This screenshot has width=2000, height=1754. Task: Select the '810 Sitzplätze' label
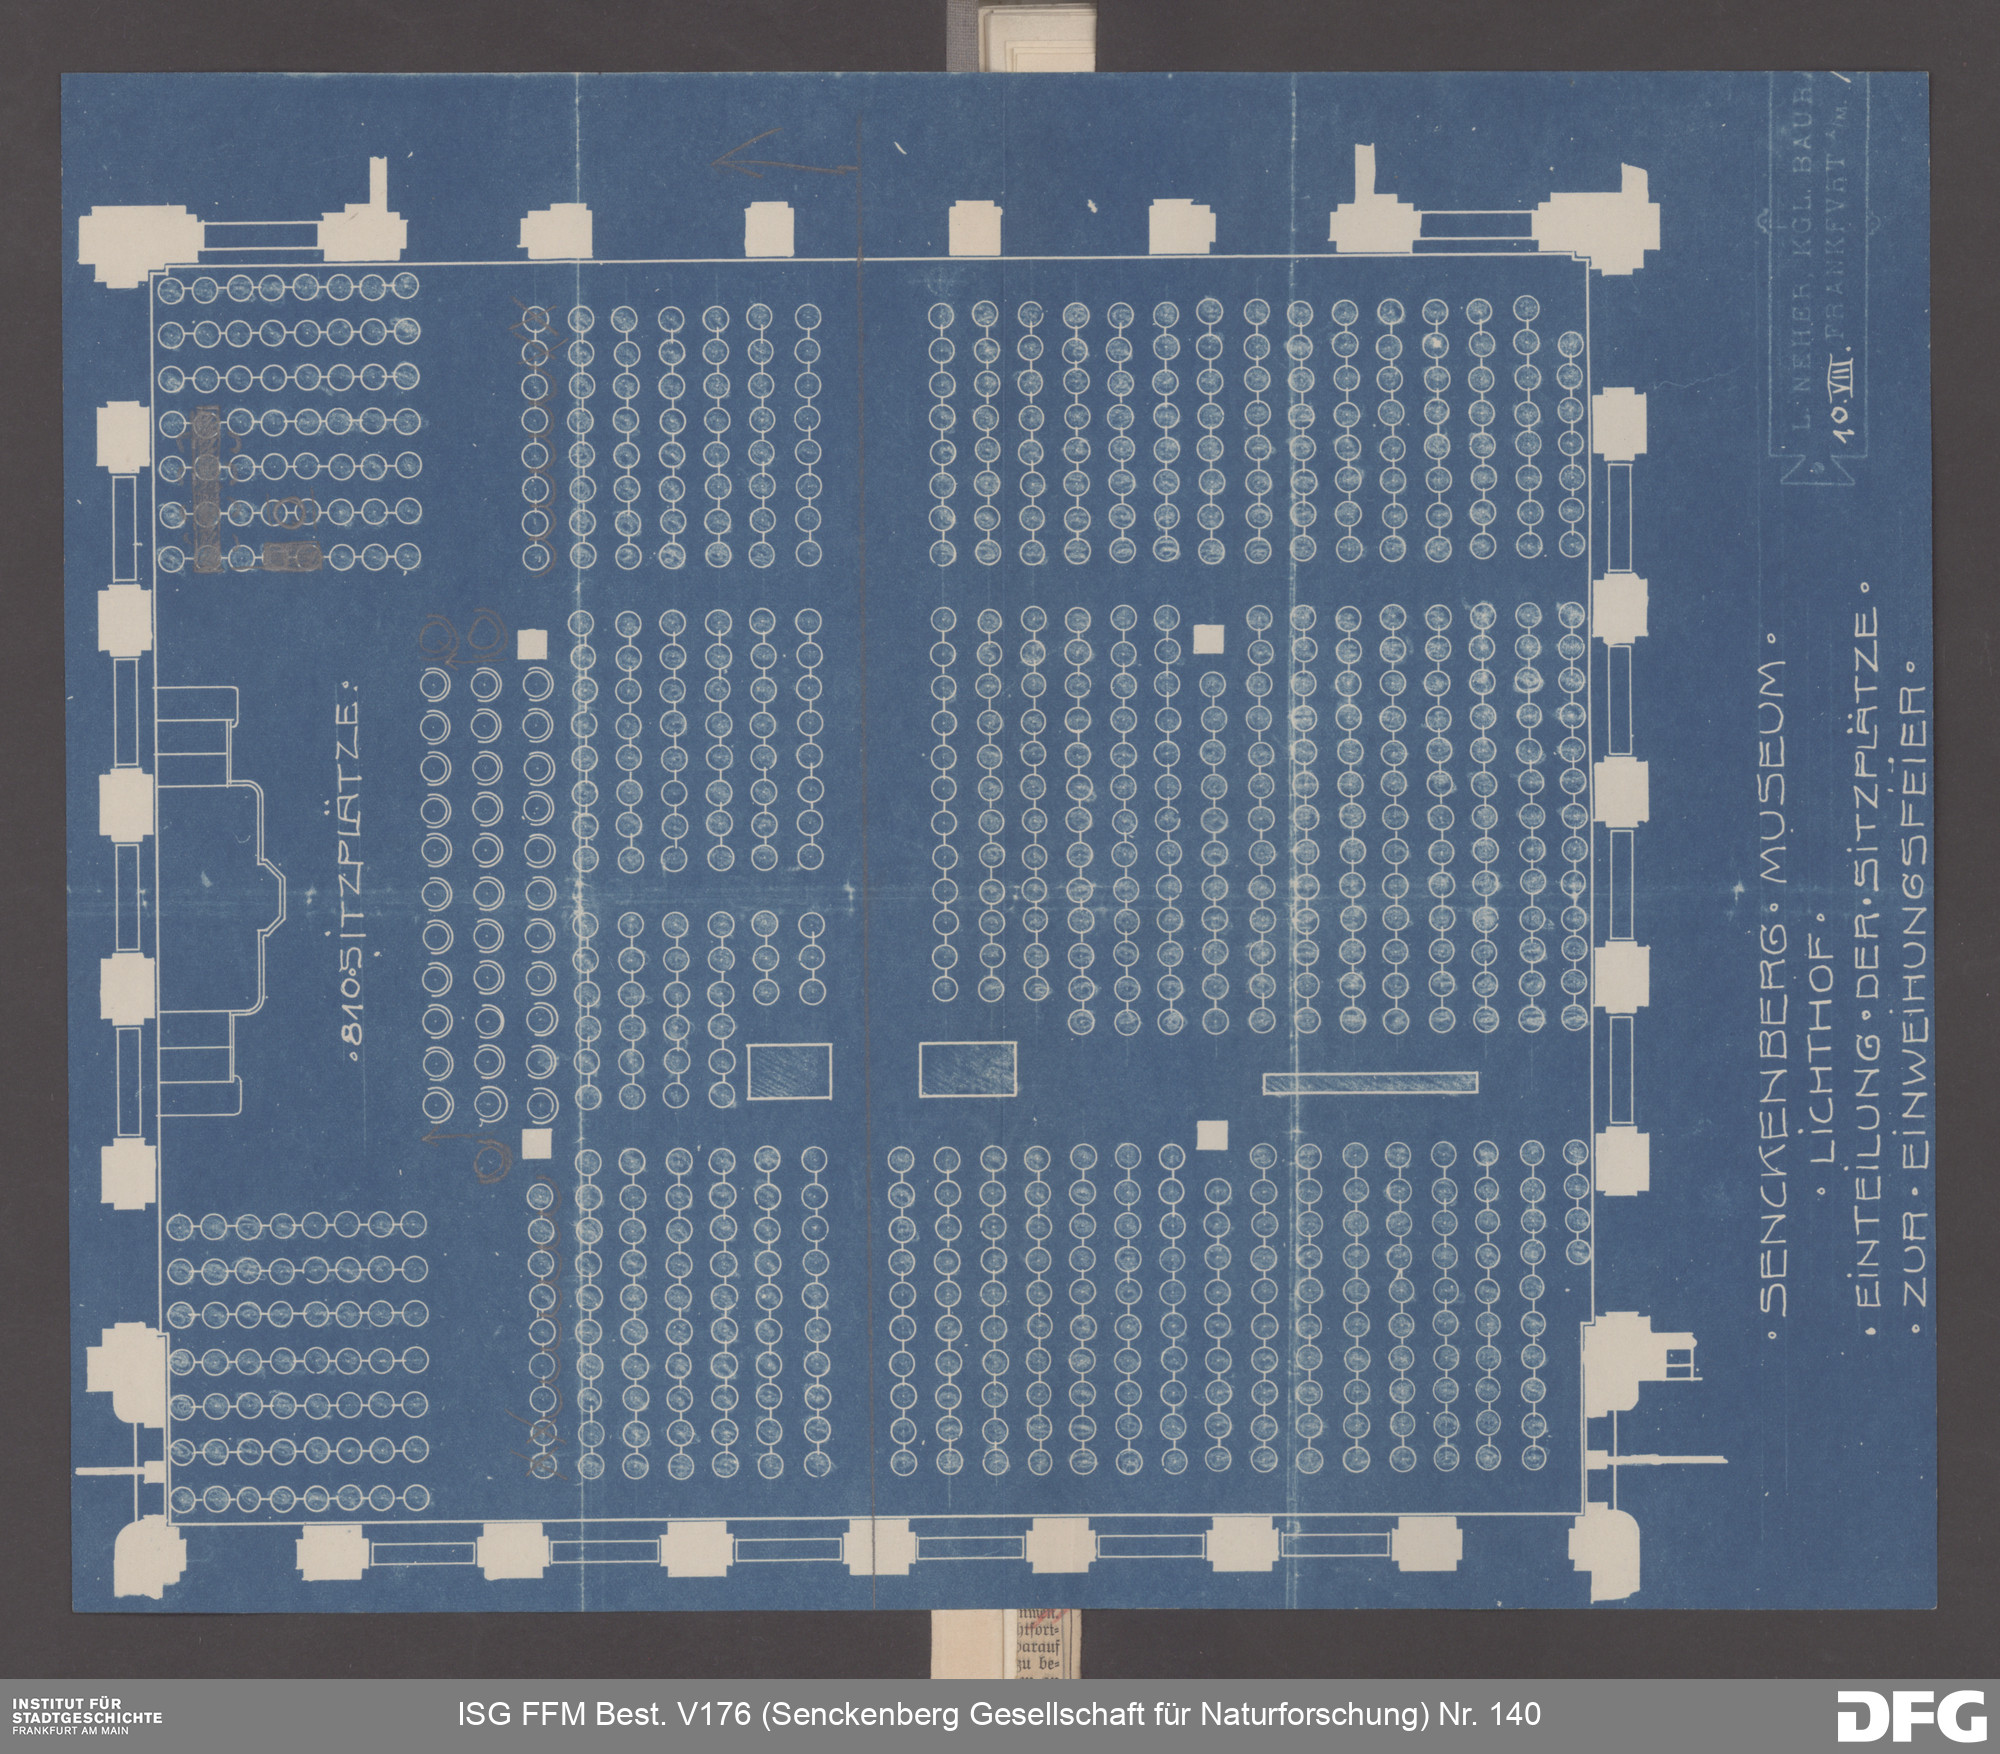(x=350, y=872)
